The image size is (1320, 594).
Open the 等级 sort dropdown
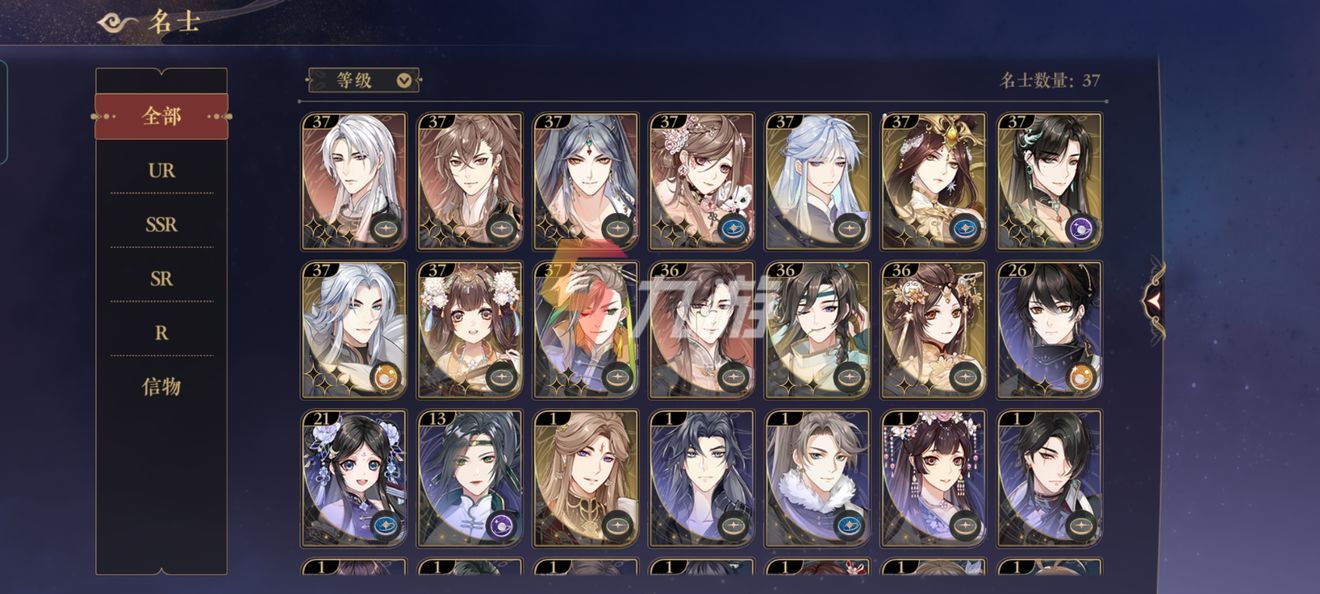(364, 80)
